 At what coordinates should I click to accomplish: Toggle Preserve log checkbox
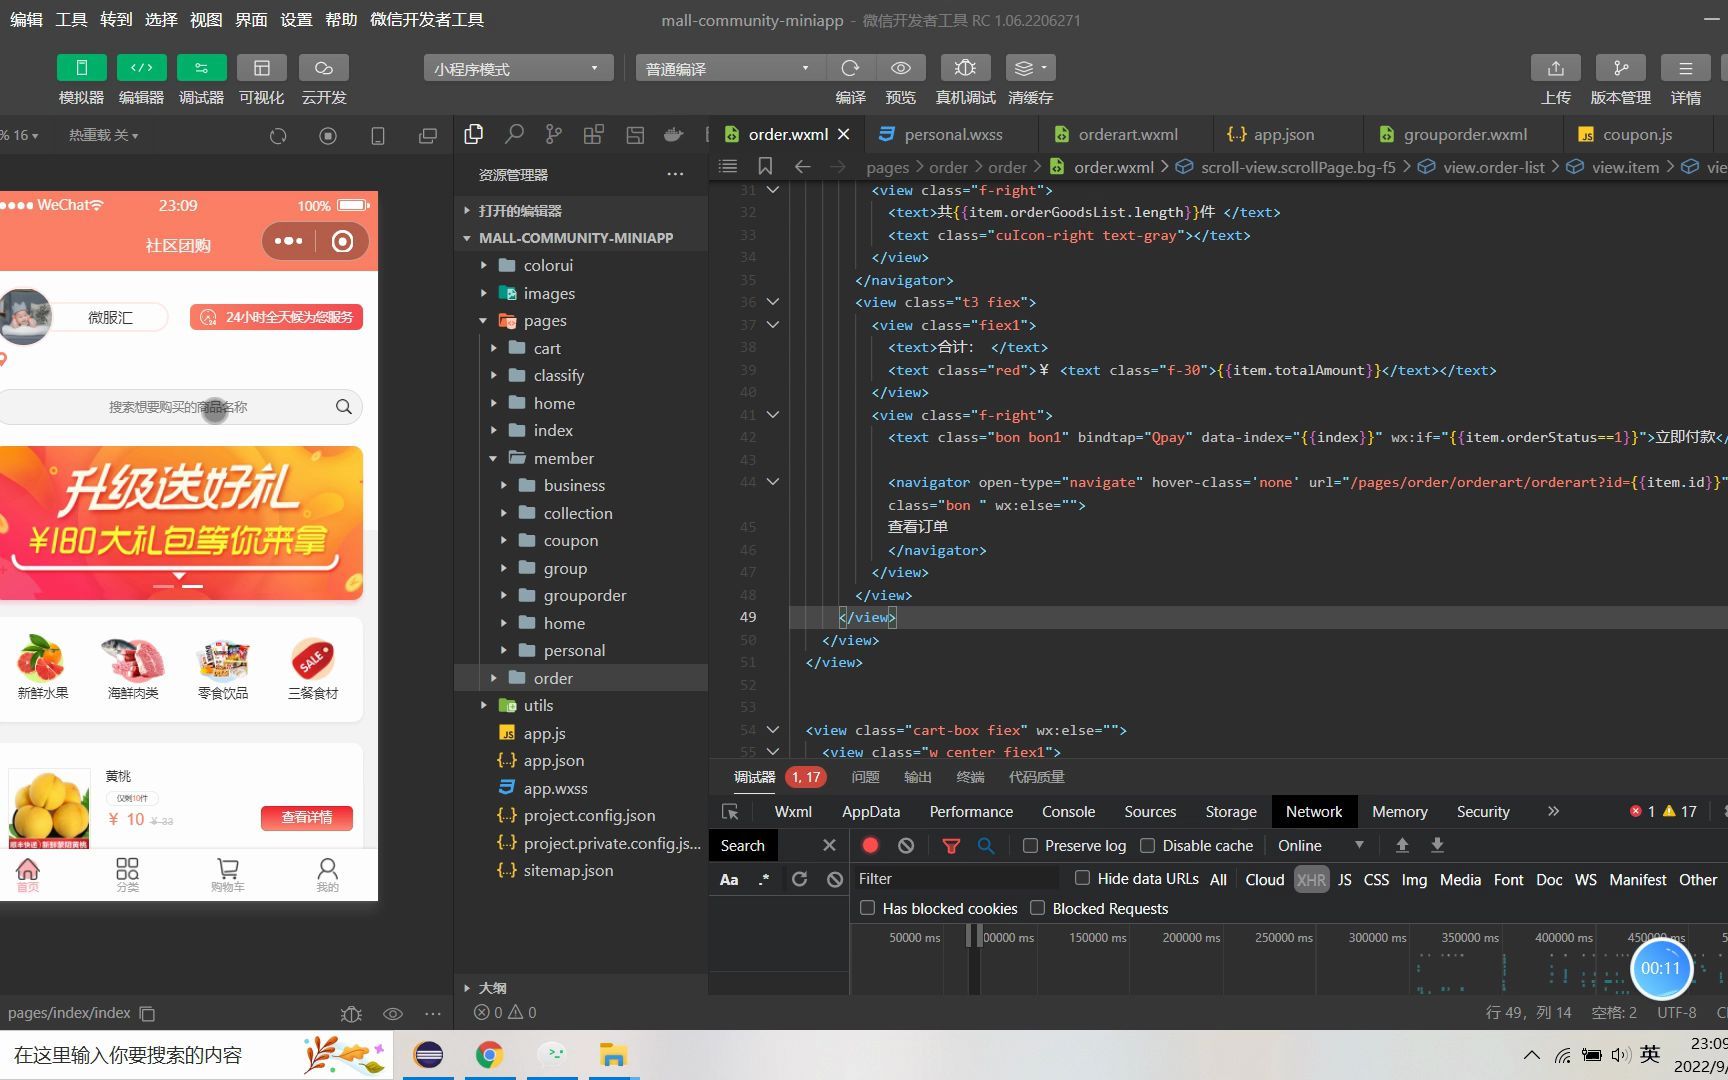point(1030,845)
